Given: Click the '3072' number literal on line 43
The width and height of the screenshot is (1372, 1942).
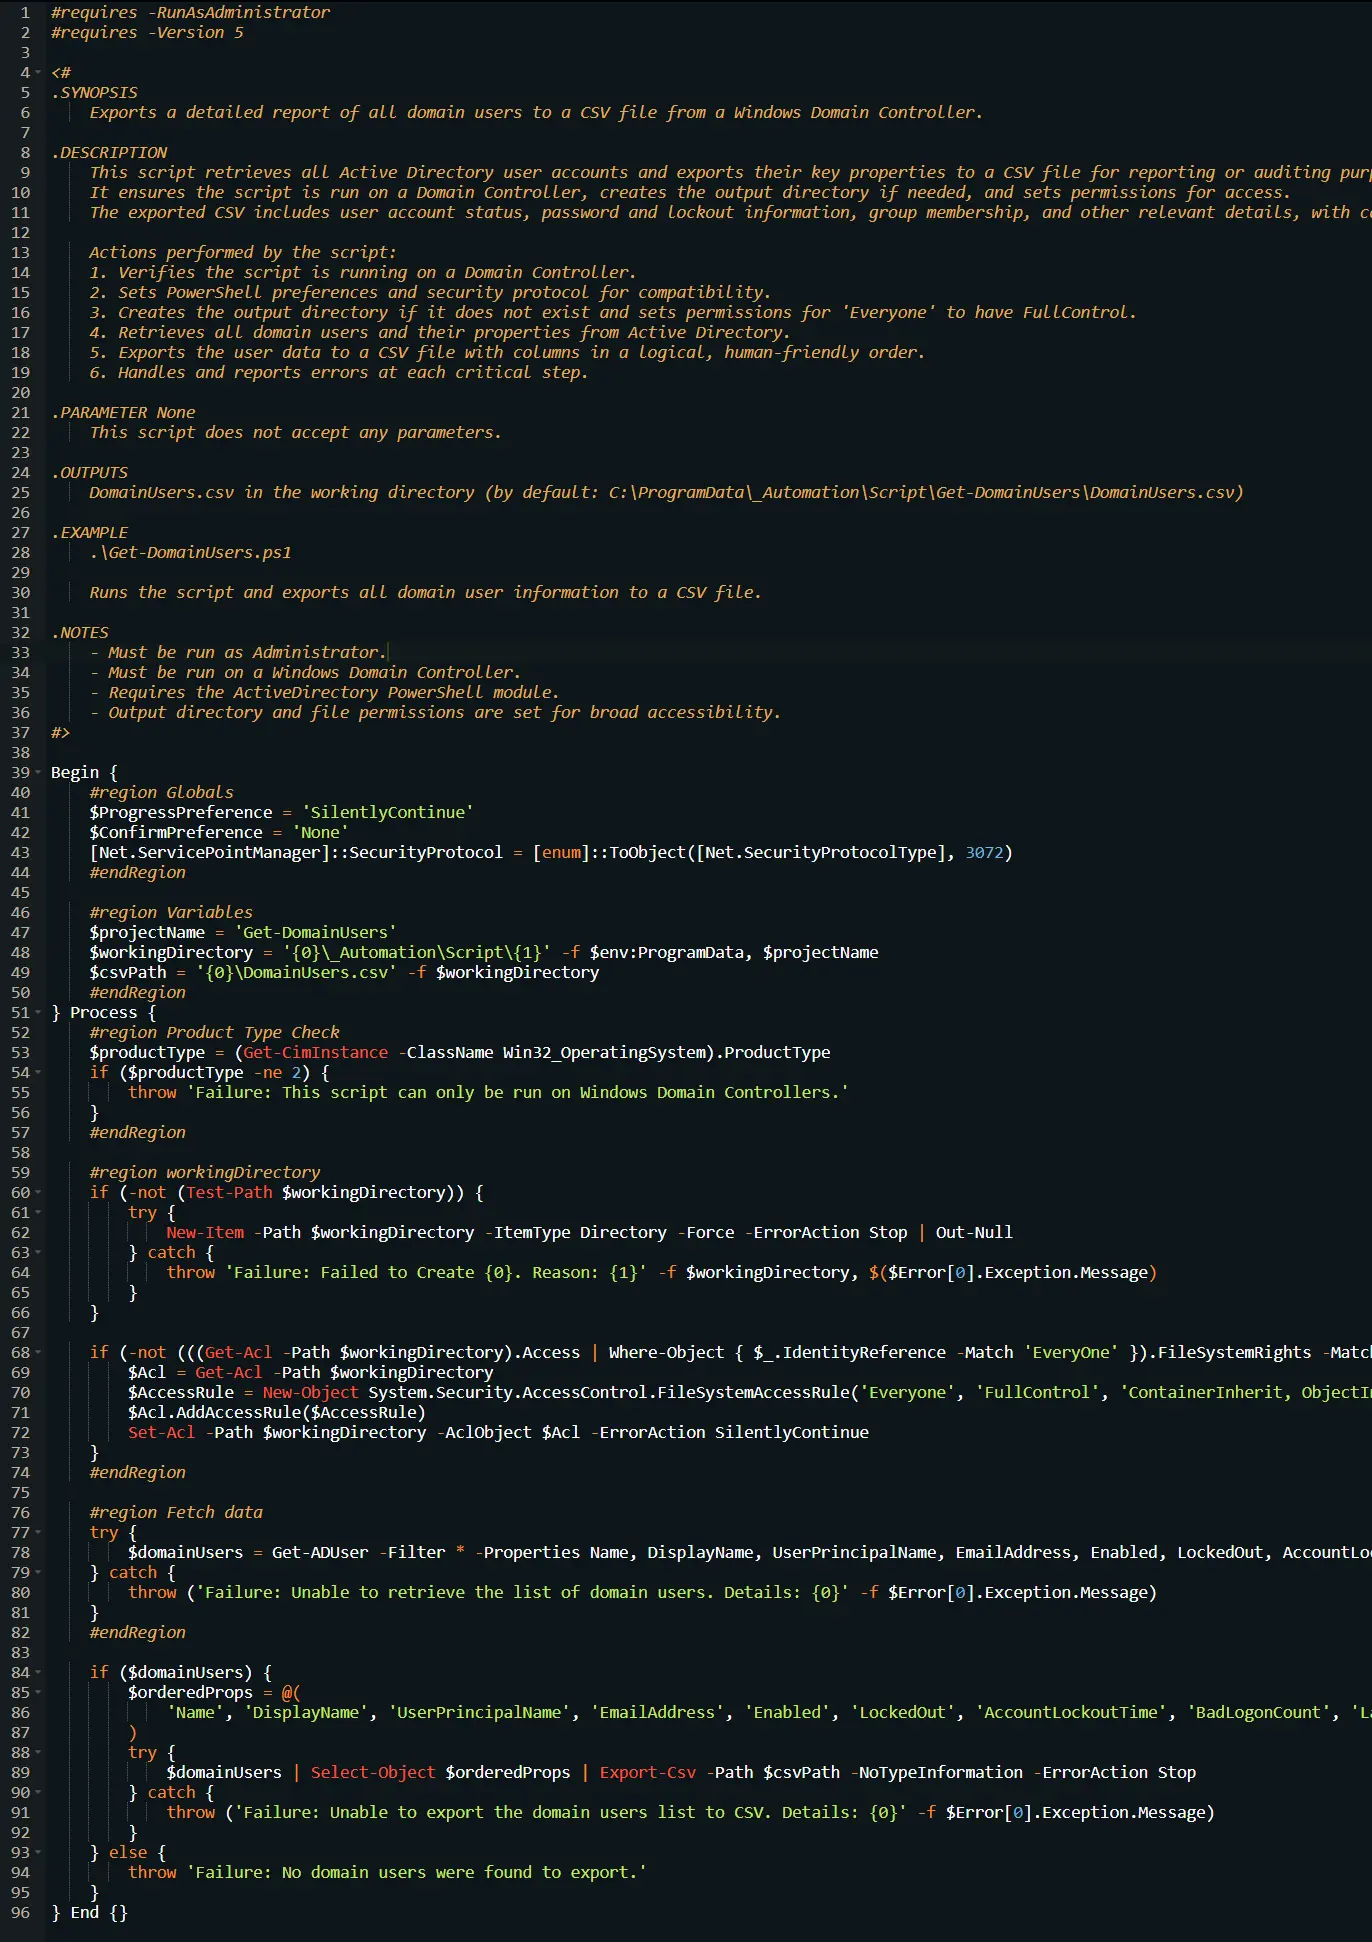Looking at the screenshot, I should (984, 852).
